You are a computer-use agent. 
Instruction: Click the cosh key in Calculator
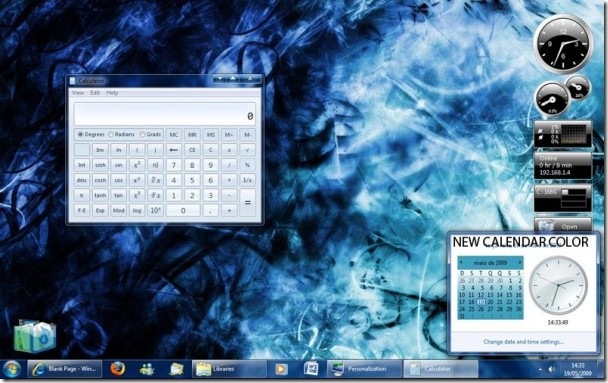(x=100, y=180)
